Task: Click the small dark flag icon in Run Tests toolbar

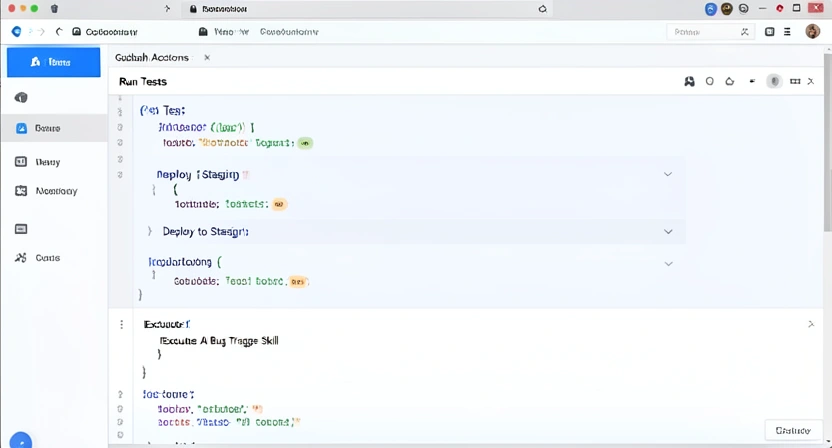Action: [x=752, y=81]
